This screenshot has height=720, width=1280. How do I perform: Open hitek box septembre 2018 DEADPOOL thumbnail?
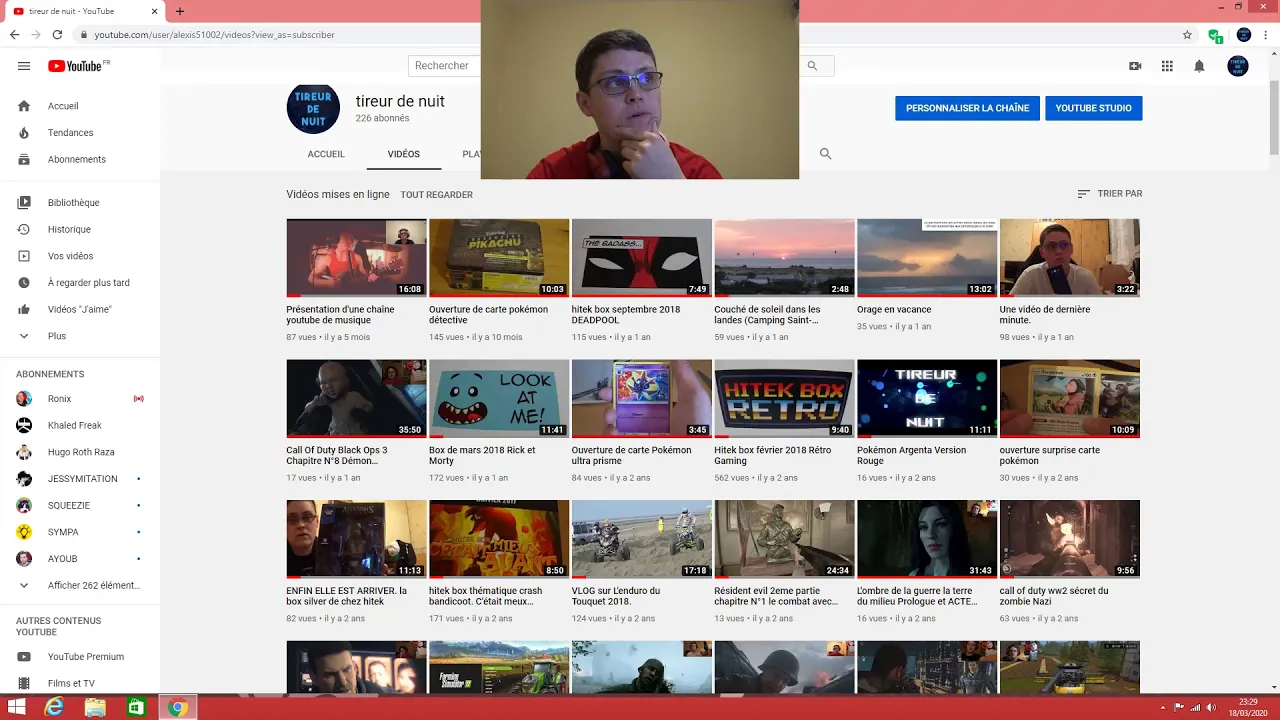click(x=642, y=258)
